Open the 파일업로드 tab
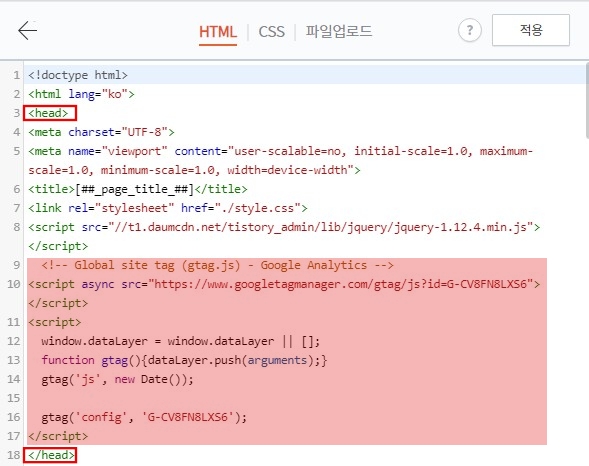 tap(339, 31)
